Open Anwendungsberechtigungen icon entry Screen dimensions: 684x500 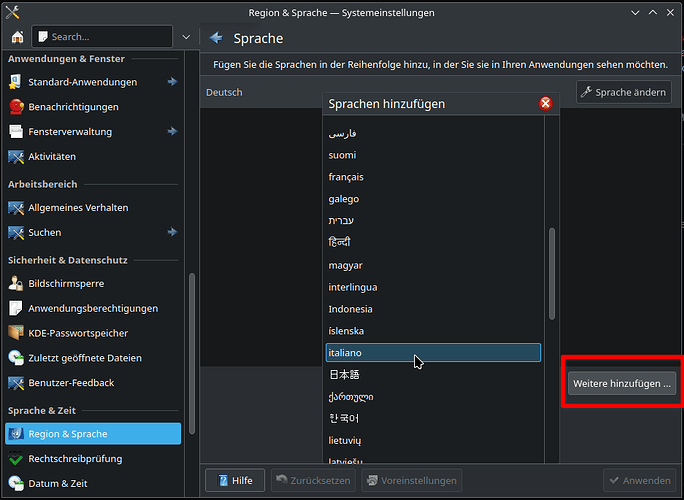click(16, 308)
